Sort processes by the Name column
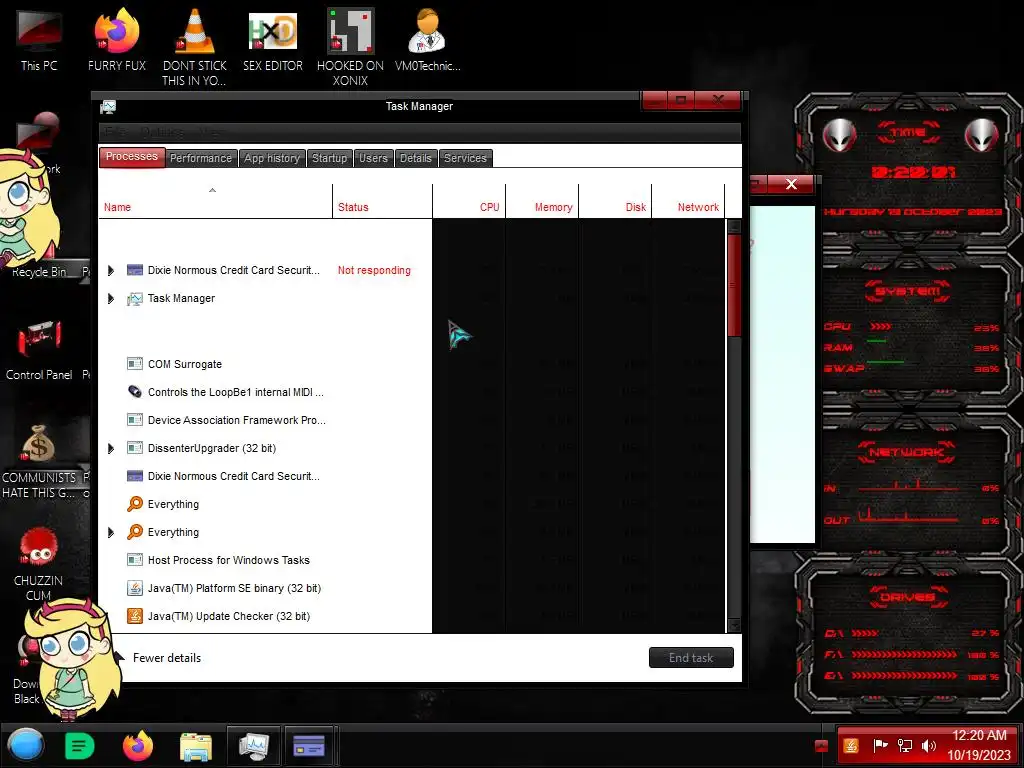 click(x=215, y=200)
